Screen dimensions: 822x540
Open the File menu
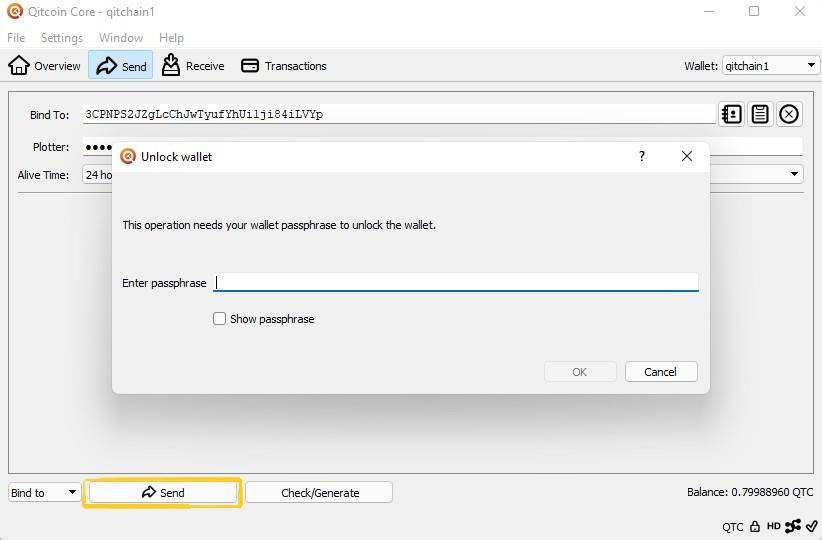16,38
